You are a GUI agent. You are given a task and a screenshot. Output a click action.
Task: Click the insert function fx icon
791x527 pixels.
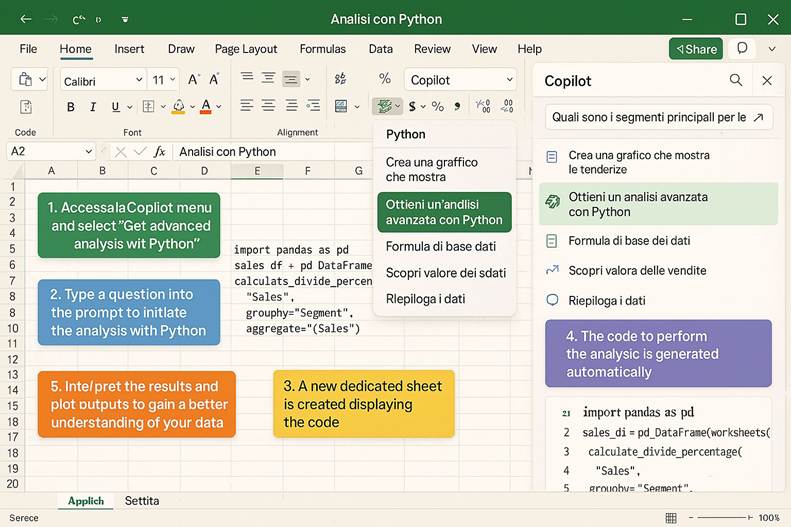tap(159, 152)
